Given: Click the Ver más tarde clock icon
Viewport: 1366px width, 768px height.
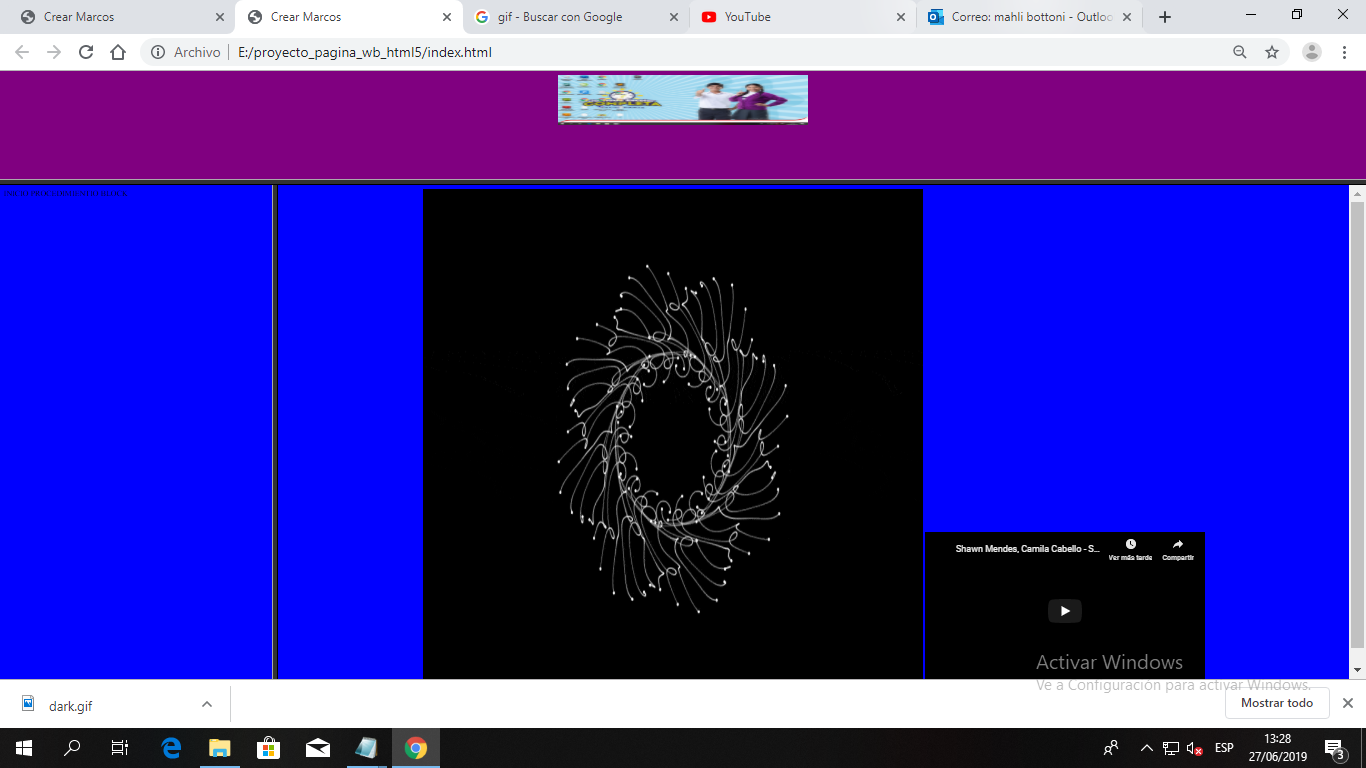Looking at the screenshot, I should coord(1130,544).
